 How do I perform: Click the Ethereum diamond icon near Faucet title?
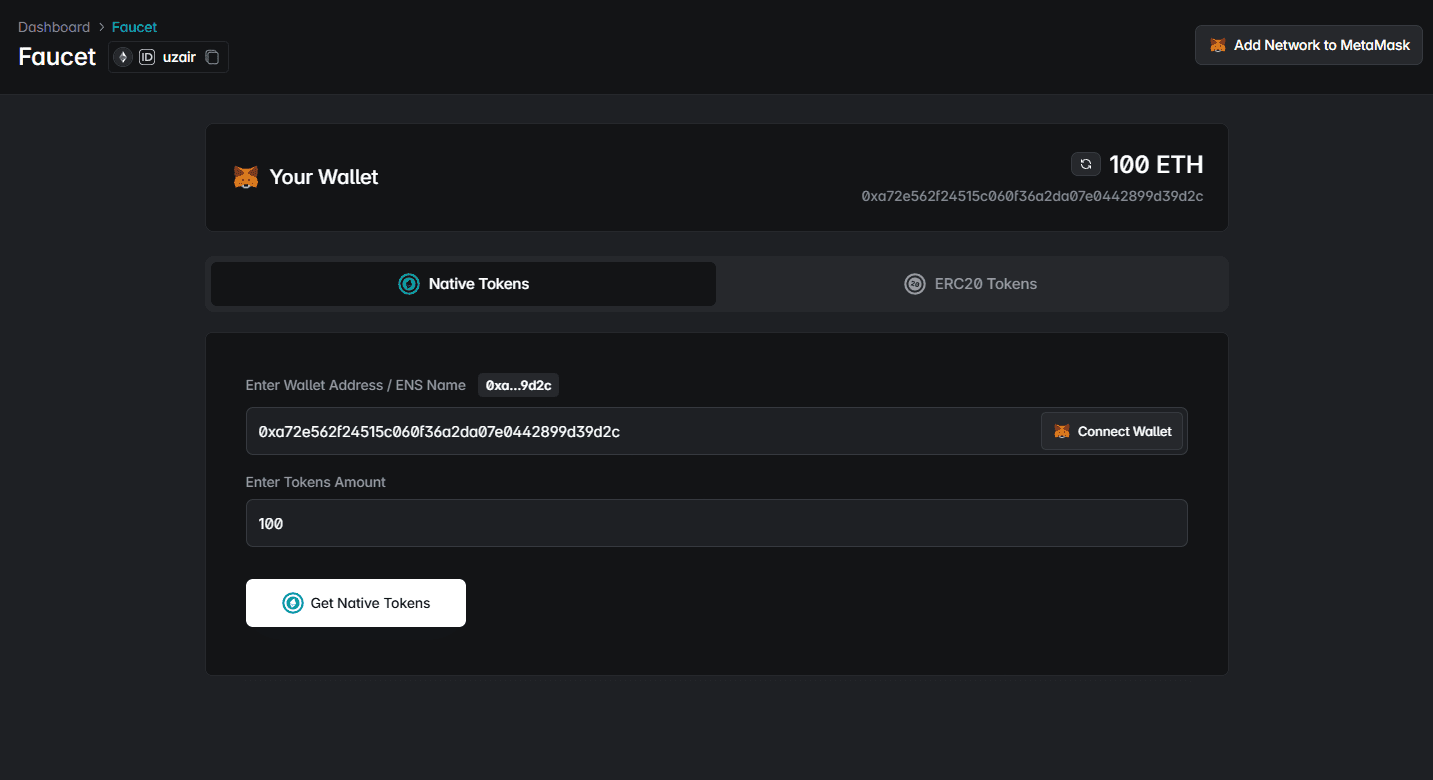(122, 57)
